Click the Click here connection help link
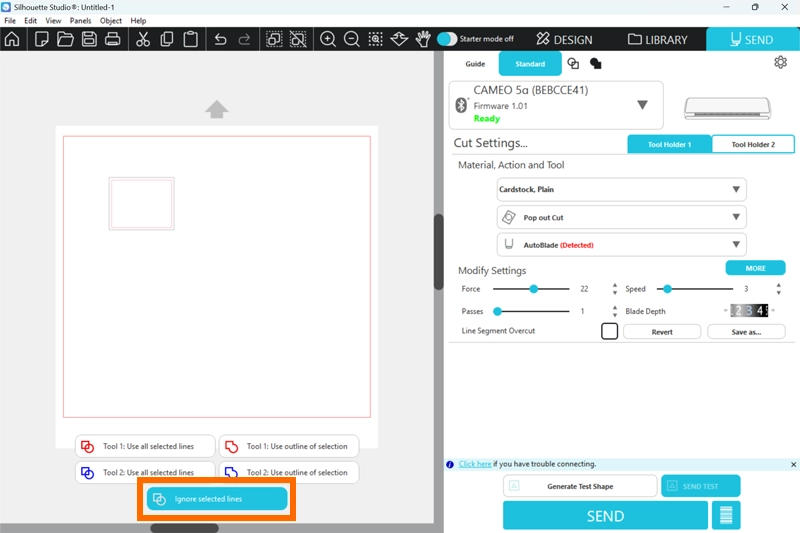 click(x=475, y=464)
